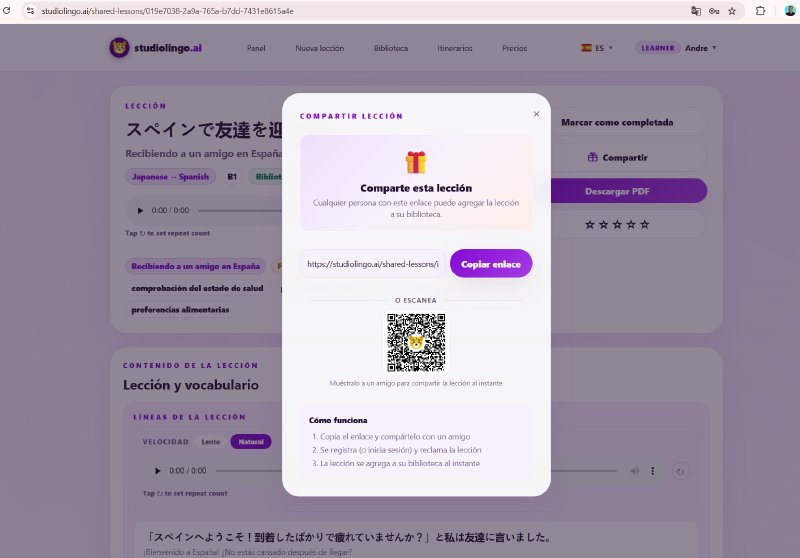Navigate to Itinerarios
The height and width of the screenshot is (558, 800).
click(x=455, y=48)
